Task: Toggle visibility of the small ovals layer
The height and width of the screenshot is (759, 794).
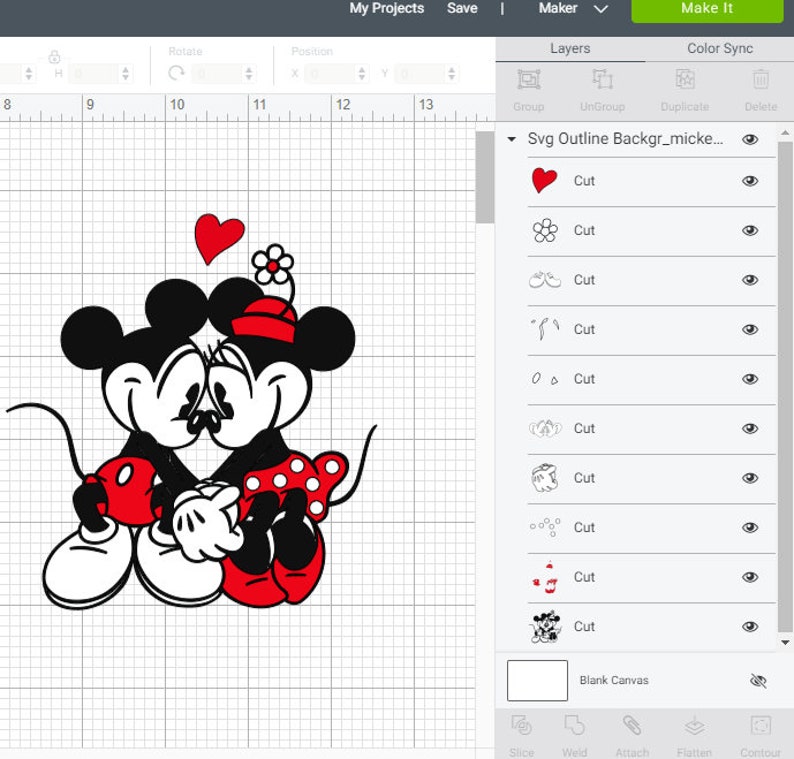Action: click(x=750, y=379)
